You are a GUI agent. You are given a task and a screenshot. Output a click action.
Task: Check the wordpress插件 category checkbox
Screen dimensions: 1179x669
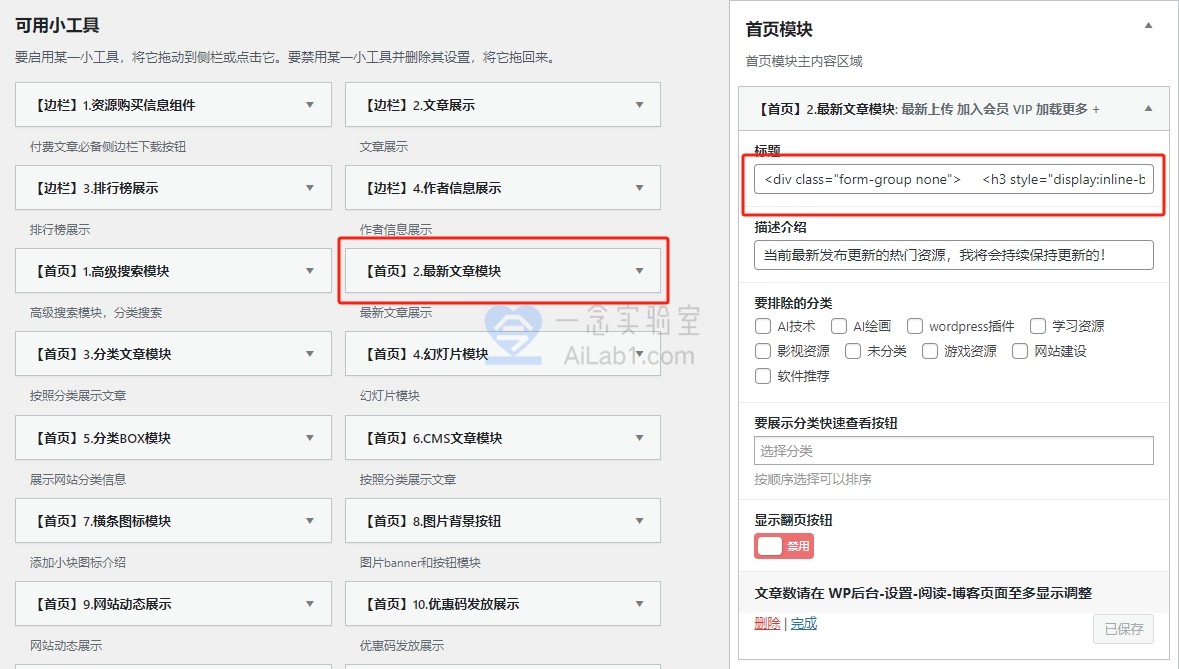click(914, 326)
